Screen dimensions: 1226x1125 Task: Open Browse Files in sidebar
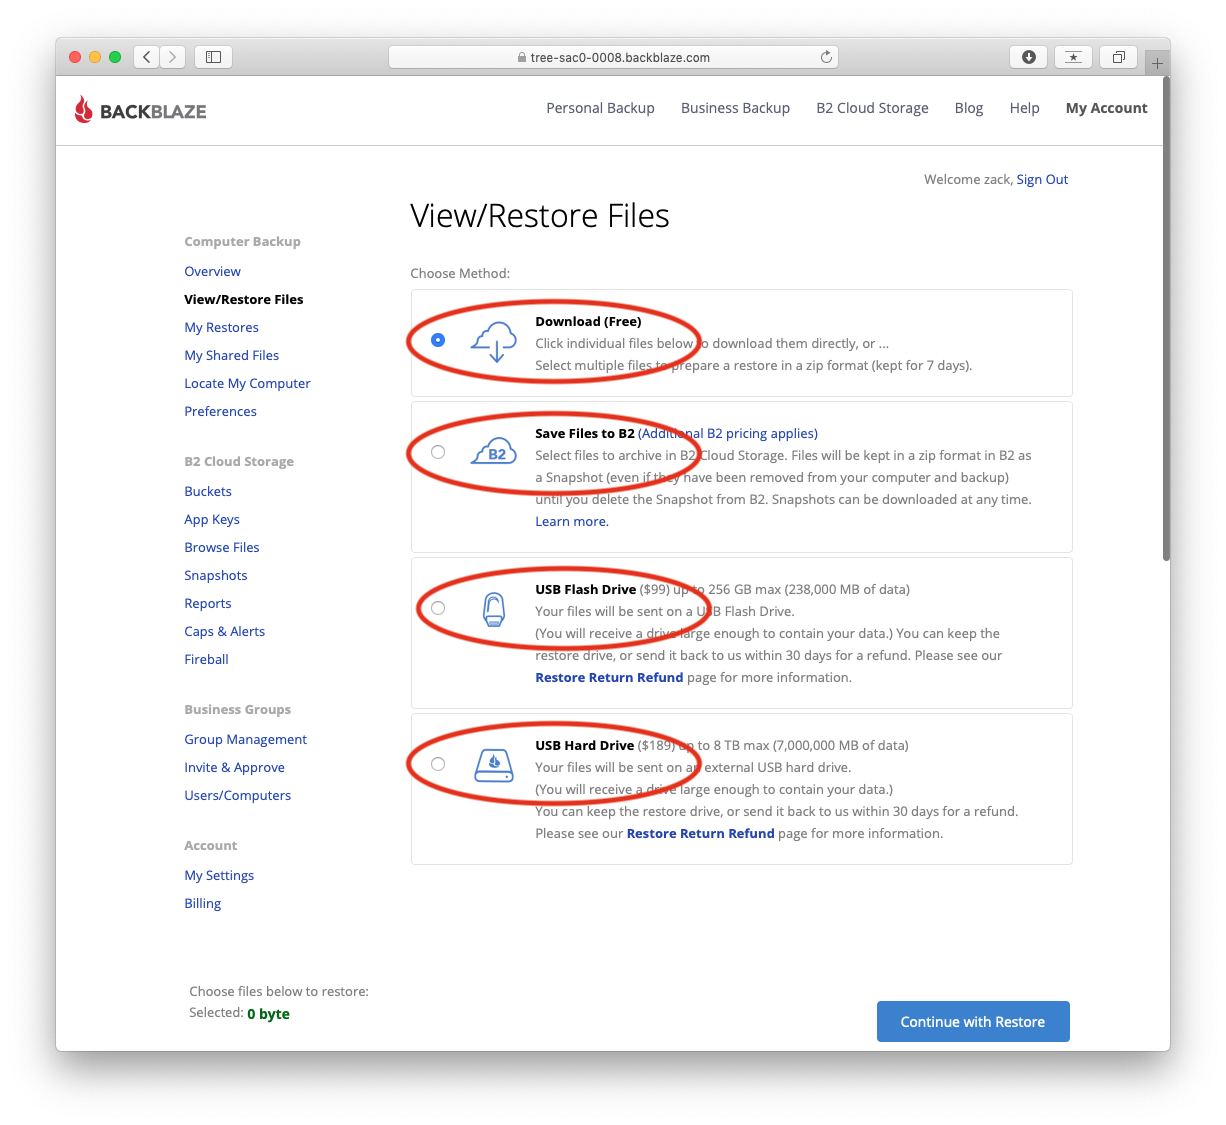(222, 547)
